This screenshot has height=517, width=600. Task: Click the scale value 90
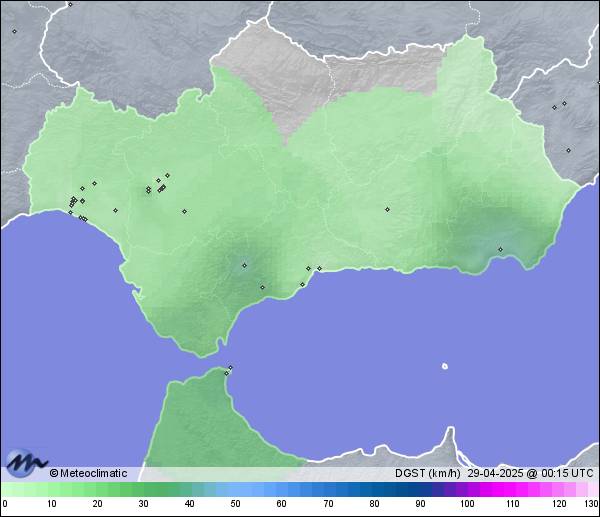pyautogui.click(x=420, y=504)
